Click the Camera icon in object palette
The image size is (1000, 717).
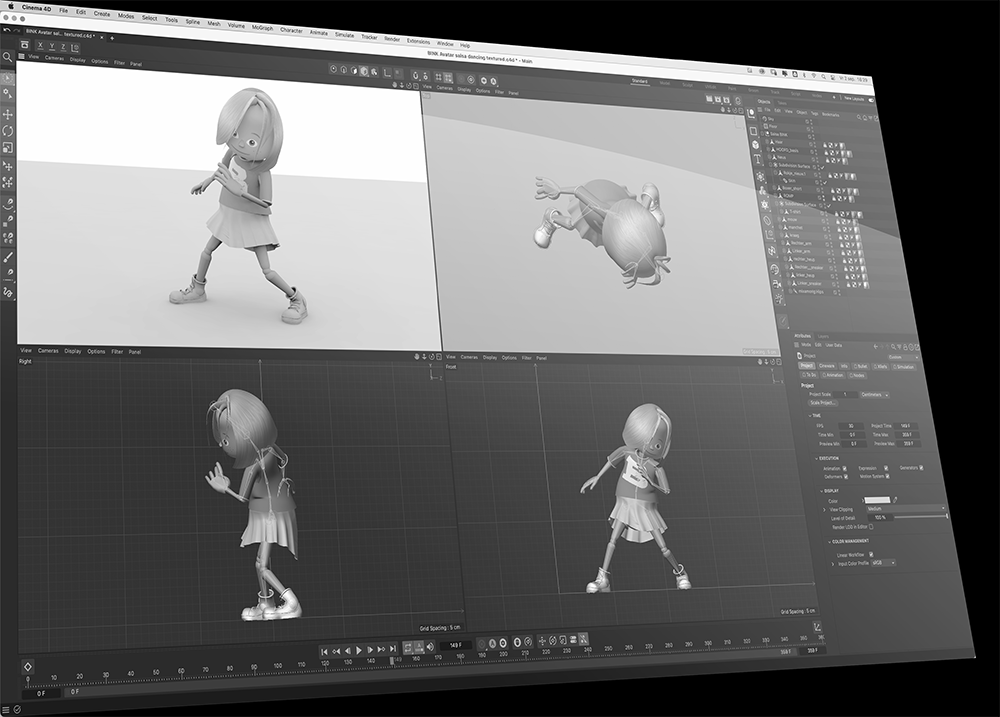click(x=776, y=284)
